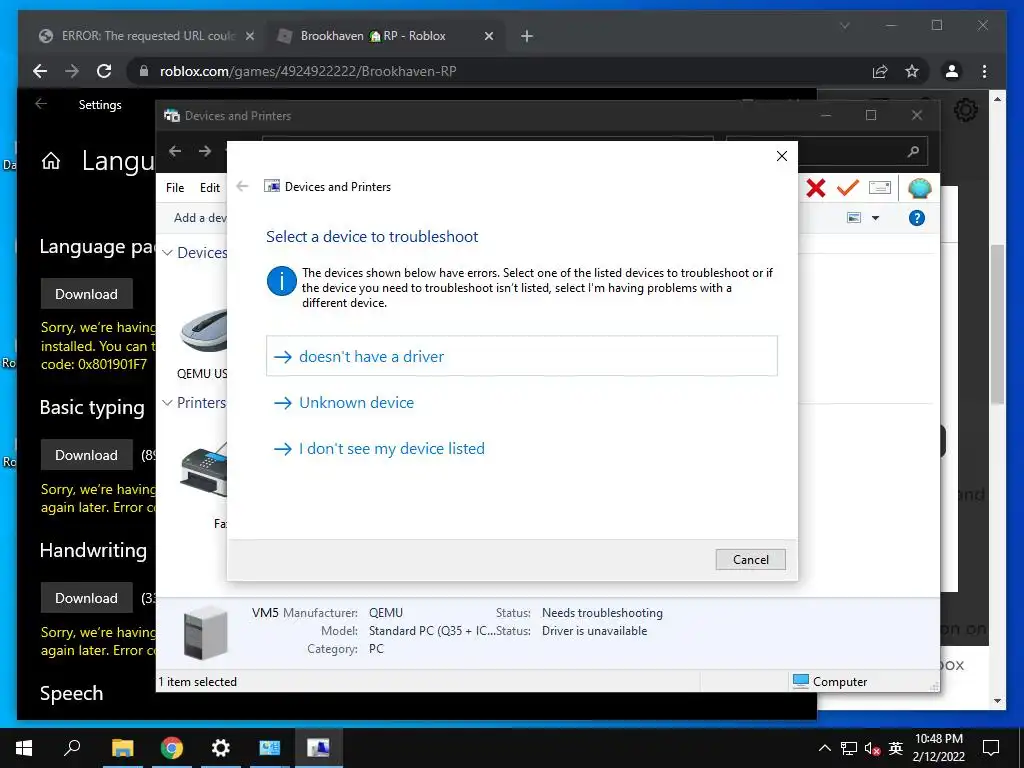Image resolution: width=1024 pixels, height=768 pixels.
Task: Open the File menu in Devices and Printers
Action: click(x=175, y=188)
